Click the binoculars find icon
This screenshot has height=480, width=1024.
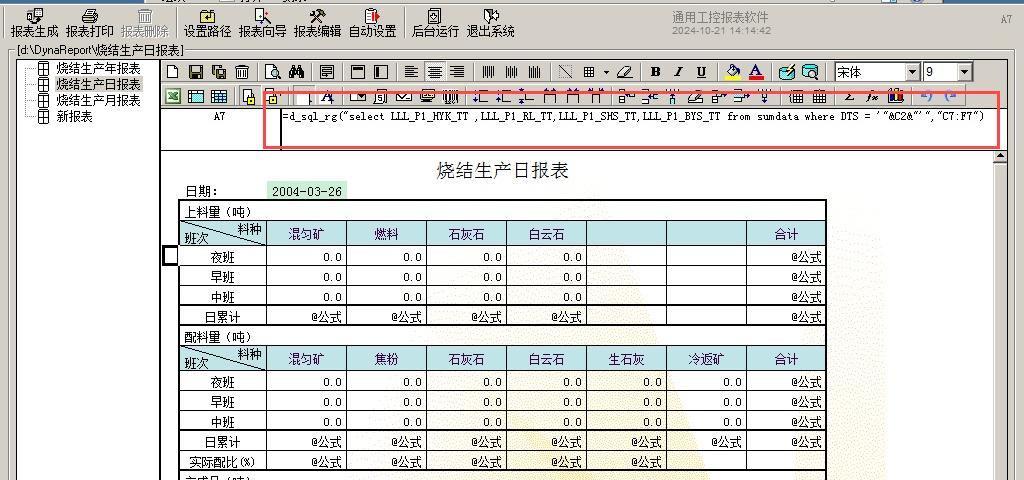click(x=296, y=72)
